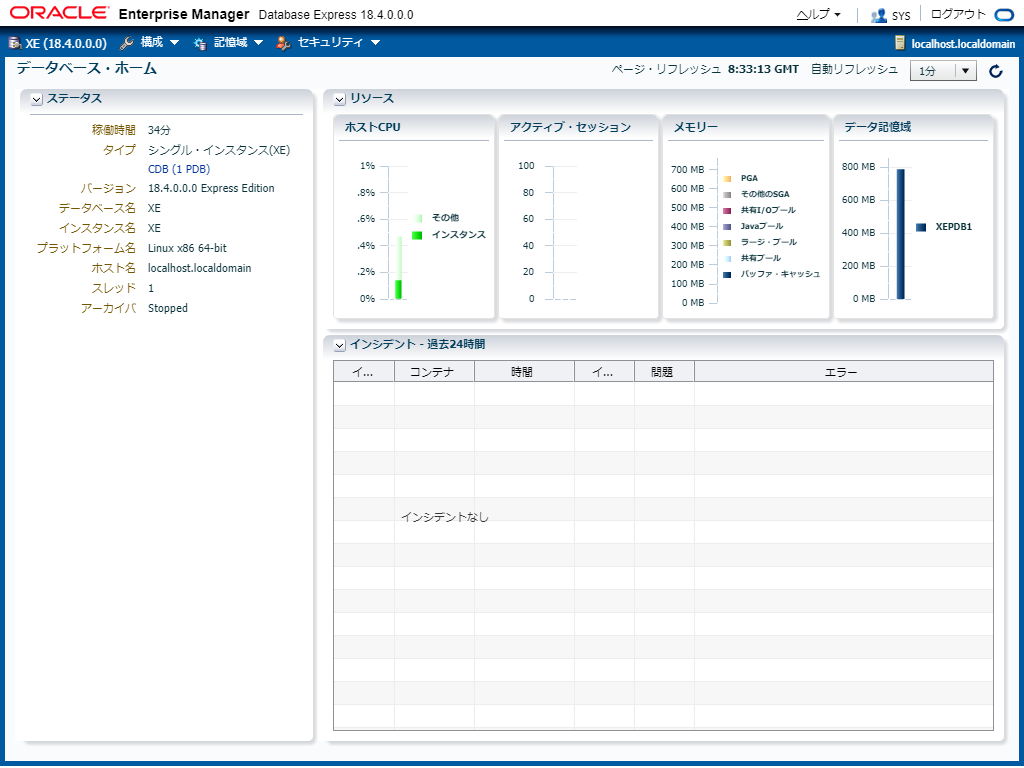The image size is (1024, 768).
Task: Open the 構成 menu
Action: pos(159,42)
